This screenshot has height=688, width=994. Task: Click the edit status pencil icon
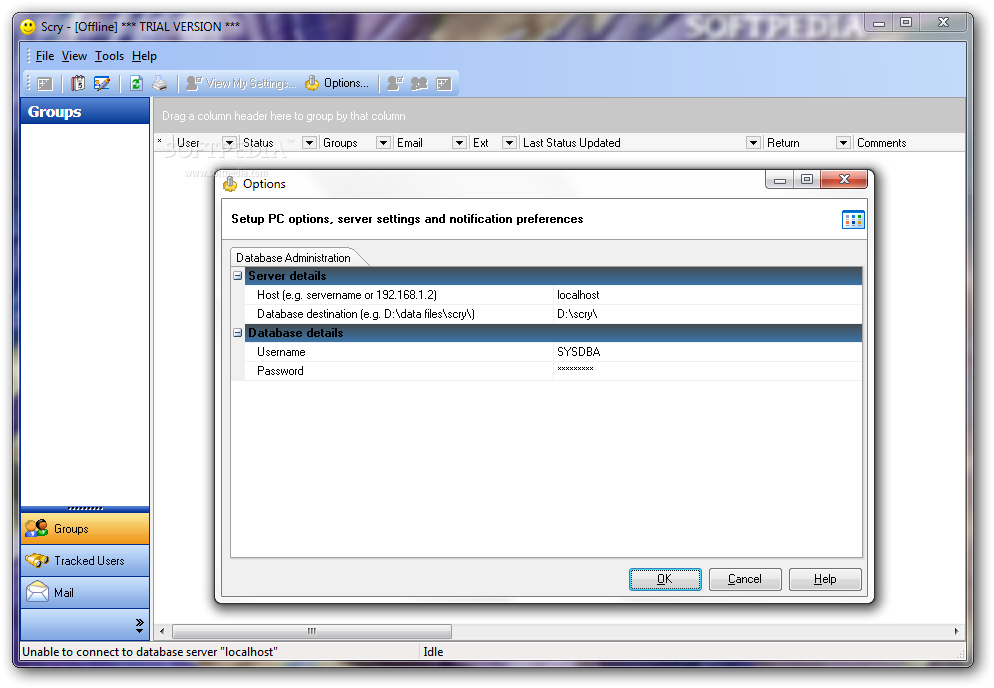click(101, 83)
